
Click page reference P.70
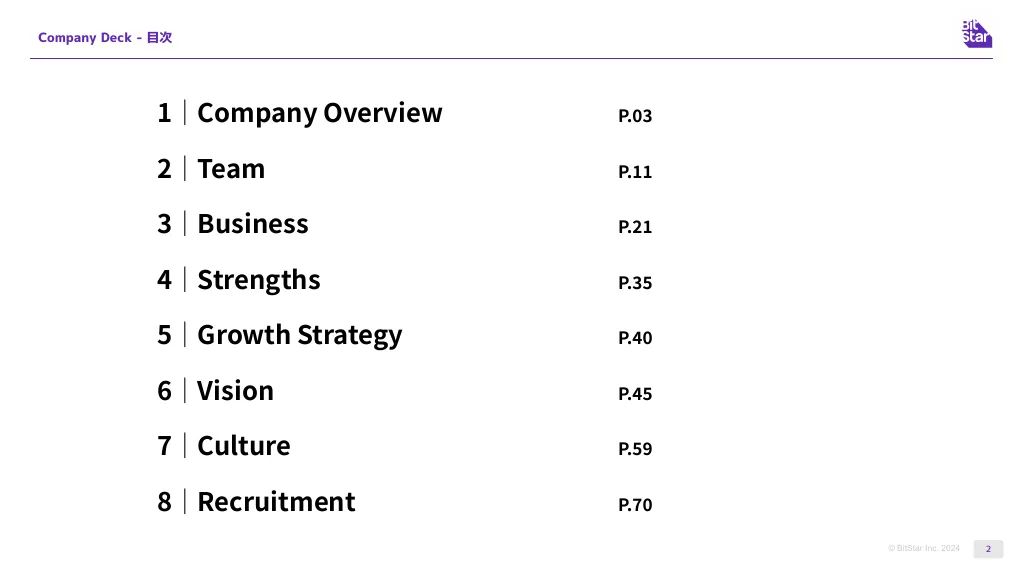pos(635,505)
